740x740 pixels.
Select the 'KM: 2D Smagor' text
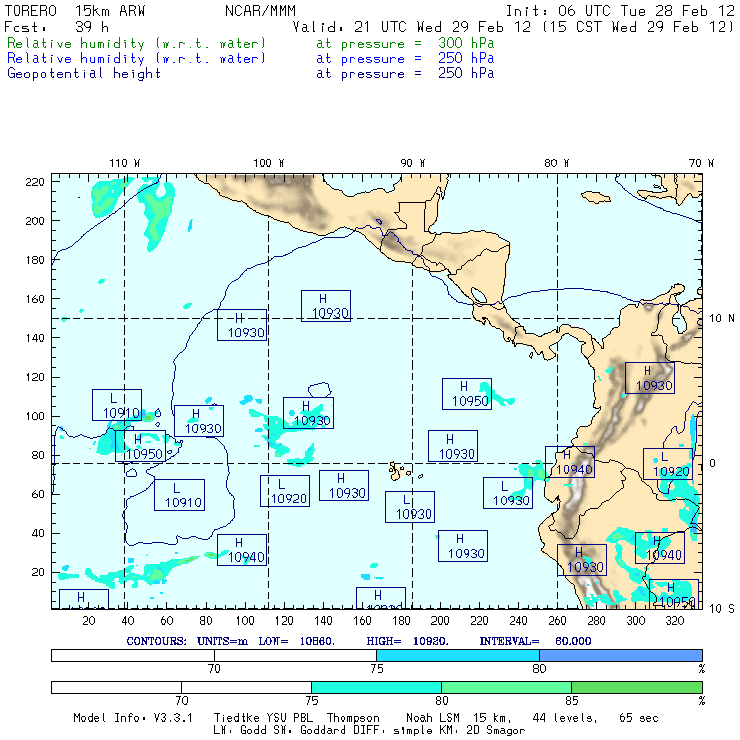pyautogui.click(x=482, y=730)
